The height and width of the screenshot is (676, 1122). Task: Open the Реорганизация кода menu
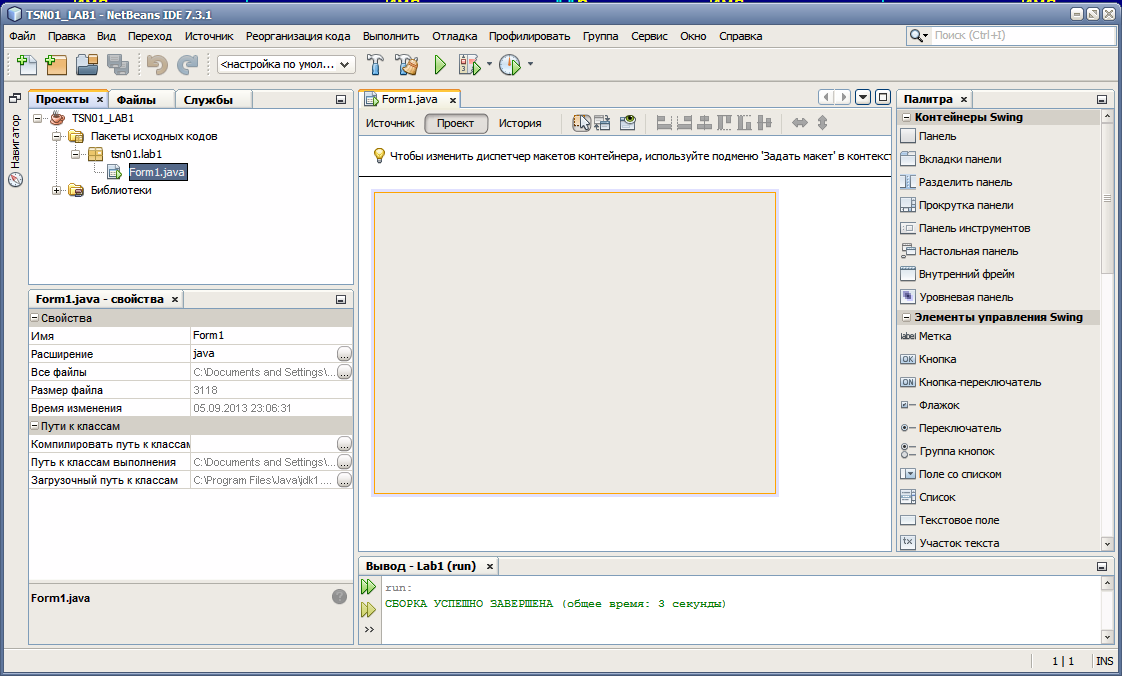click(x=298, y=36)
